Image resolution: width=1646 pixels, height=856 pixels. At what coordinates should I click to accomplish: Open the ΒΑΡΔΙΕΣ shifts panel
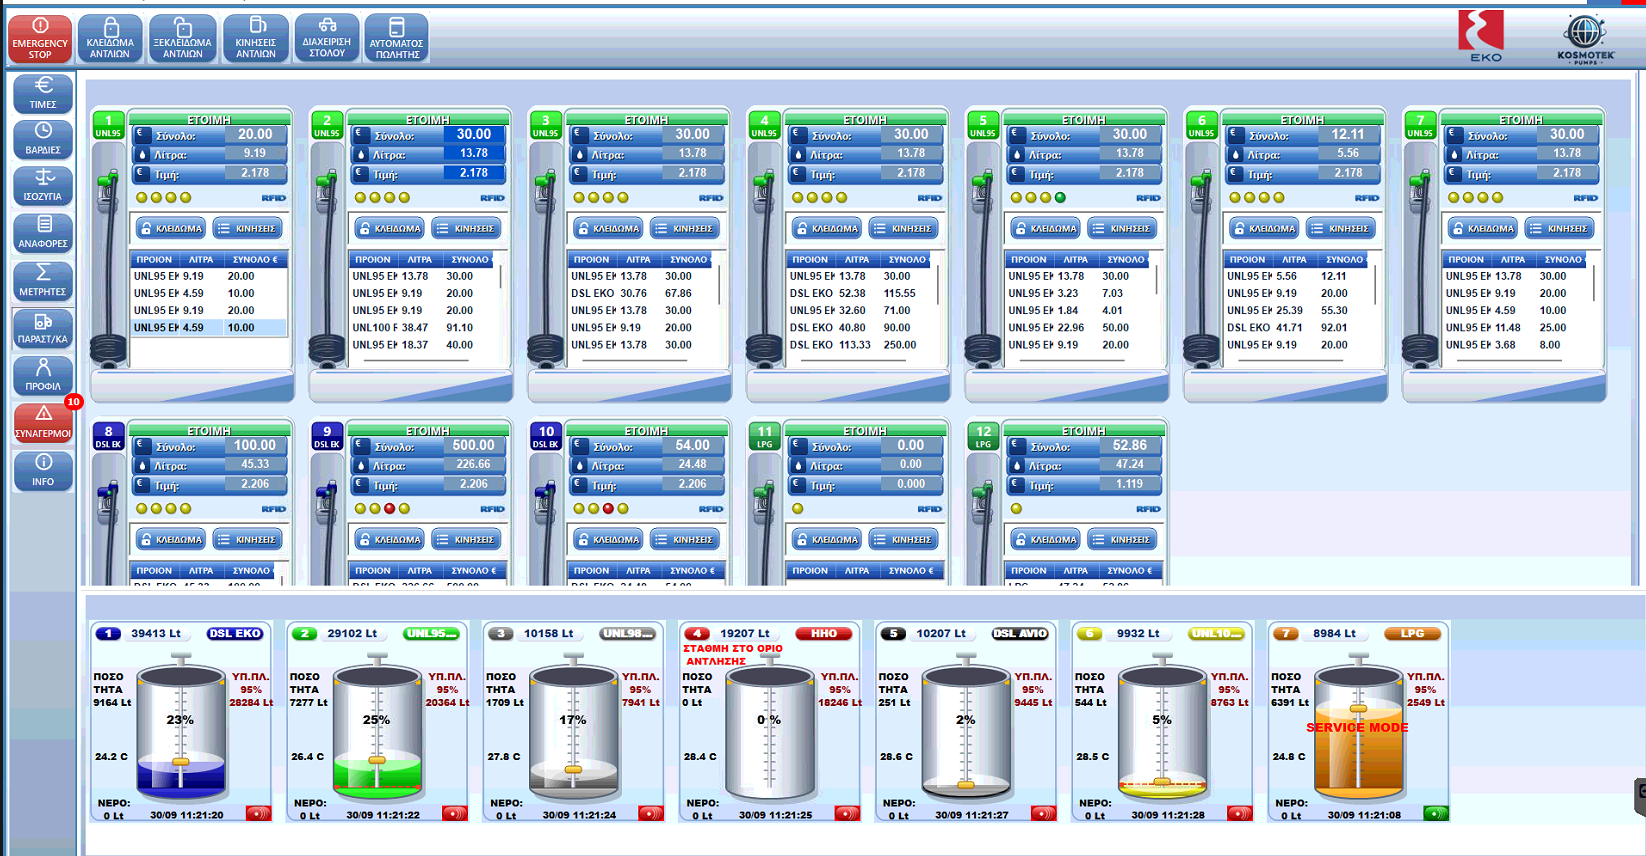click(43, 140)
